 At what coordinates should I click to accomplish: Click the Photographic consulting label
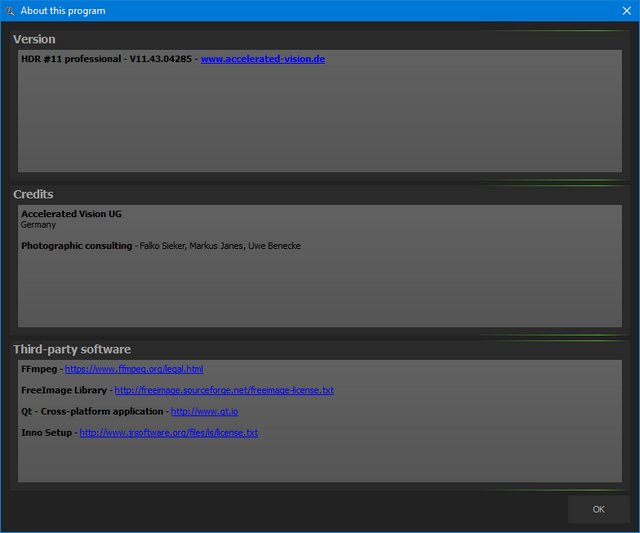(x=76, y=246)
